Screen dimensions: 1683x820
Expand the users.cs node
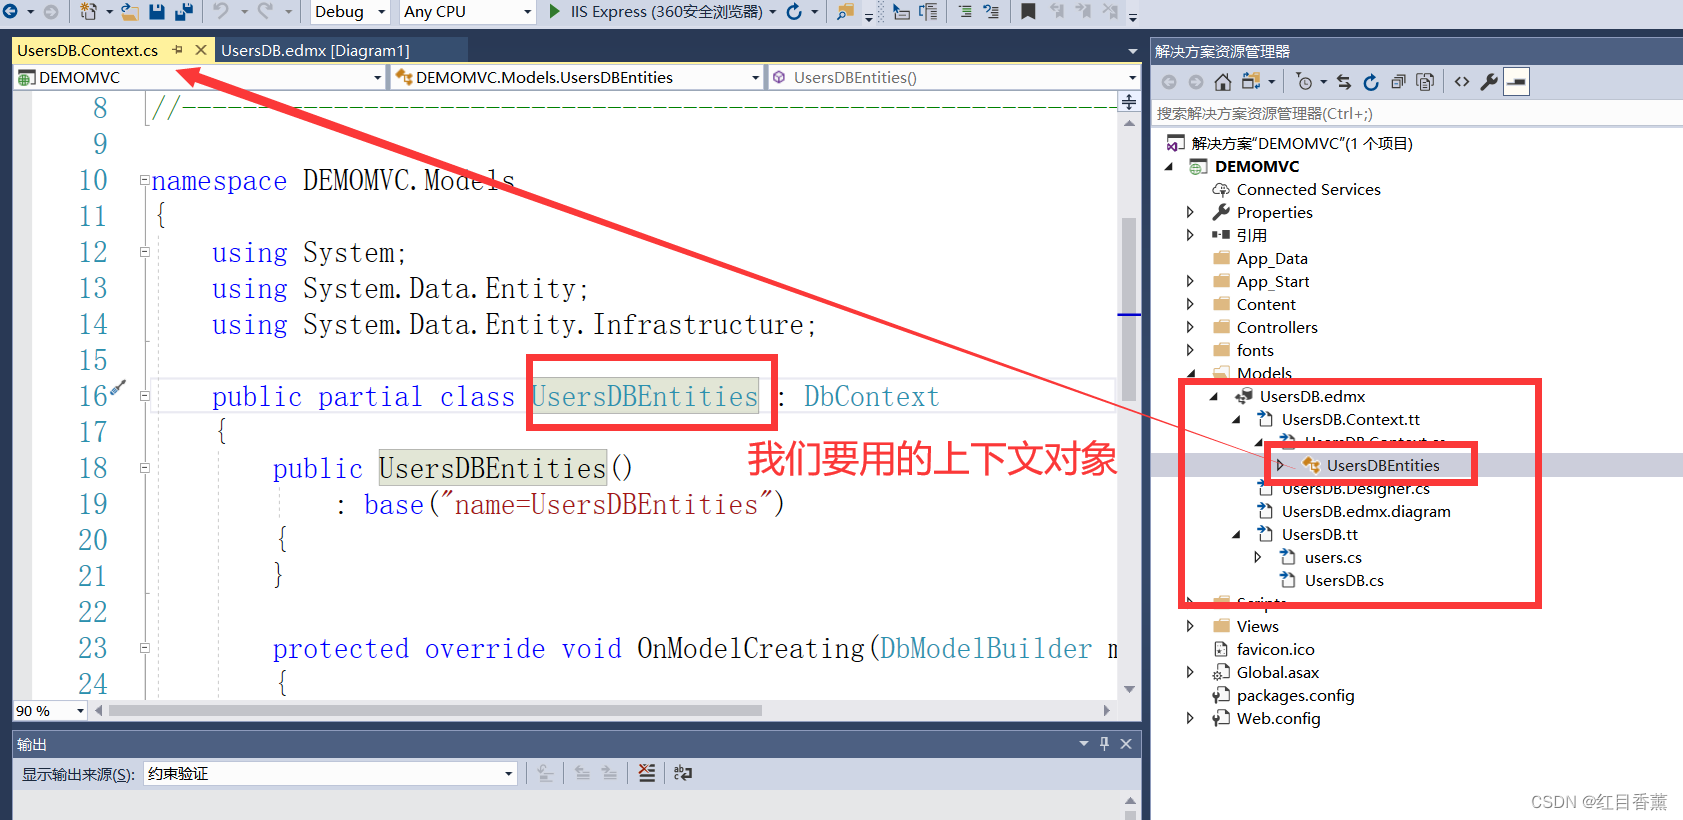click(x=1258, y=557)
